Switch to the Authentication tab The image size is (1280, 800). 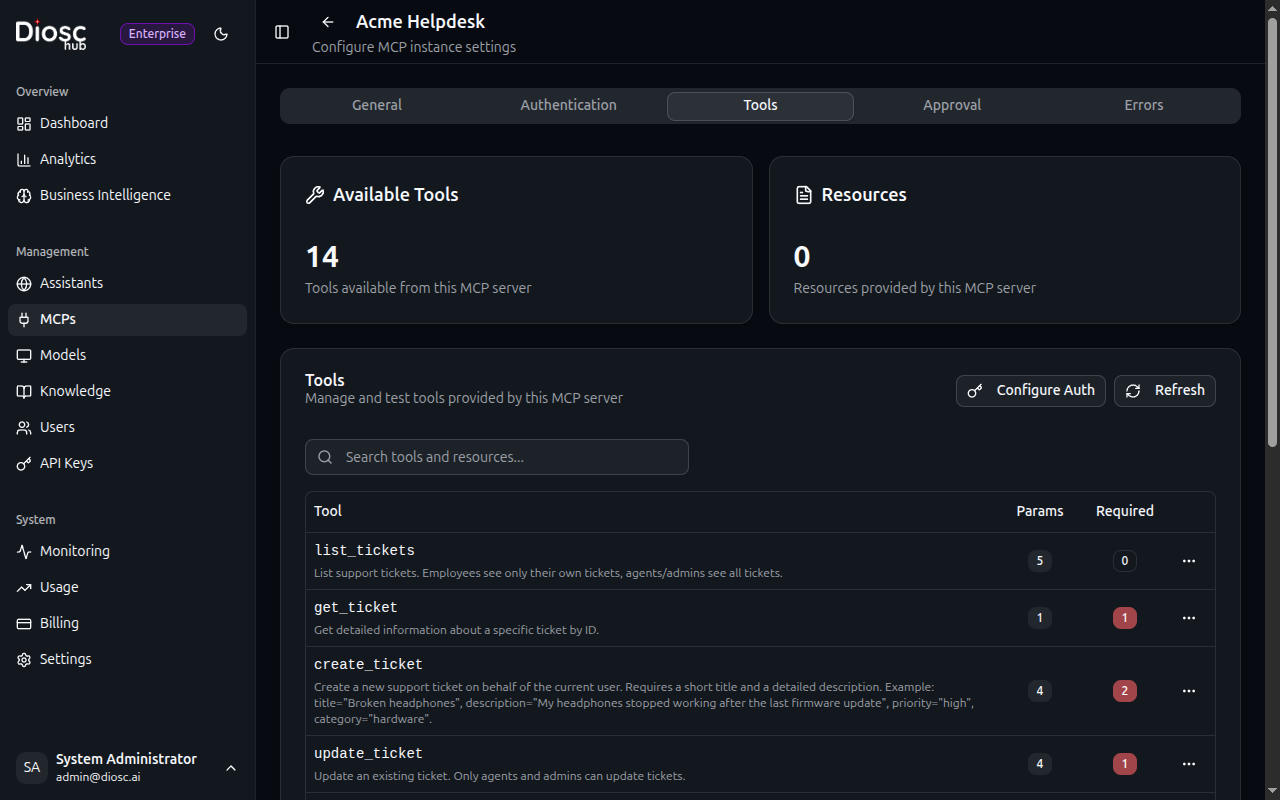(568, 105)
